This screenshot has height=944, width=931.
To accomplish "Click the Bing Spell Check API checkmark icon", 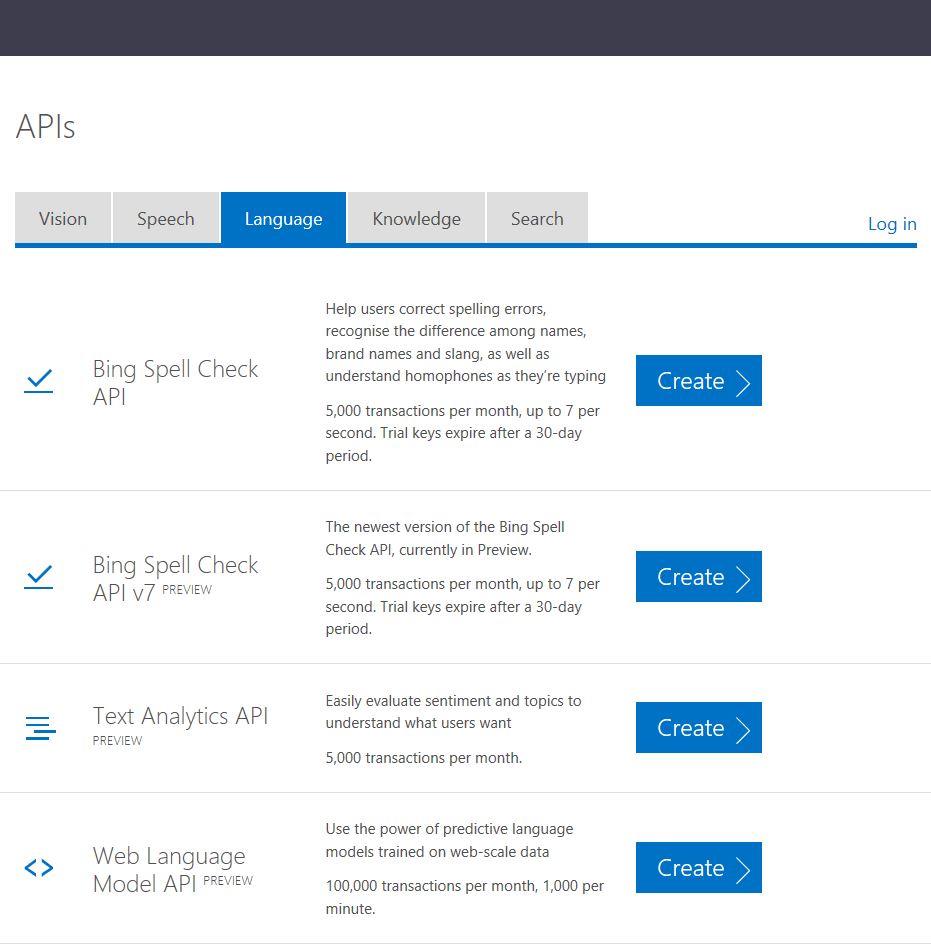I will coord(39,381).
